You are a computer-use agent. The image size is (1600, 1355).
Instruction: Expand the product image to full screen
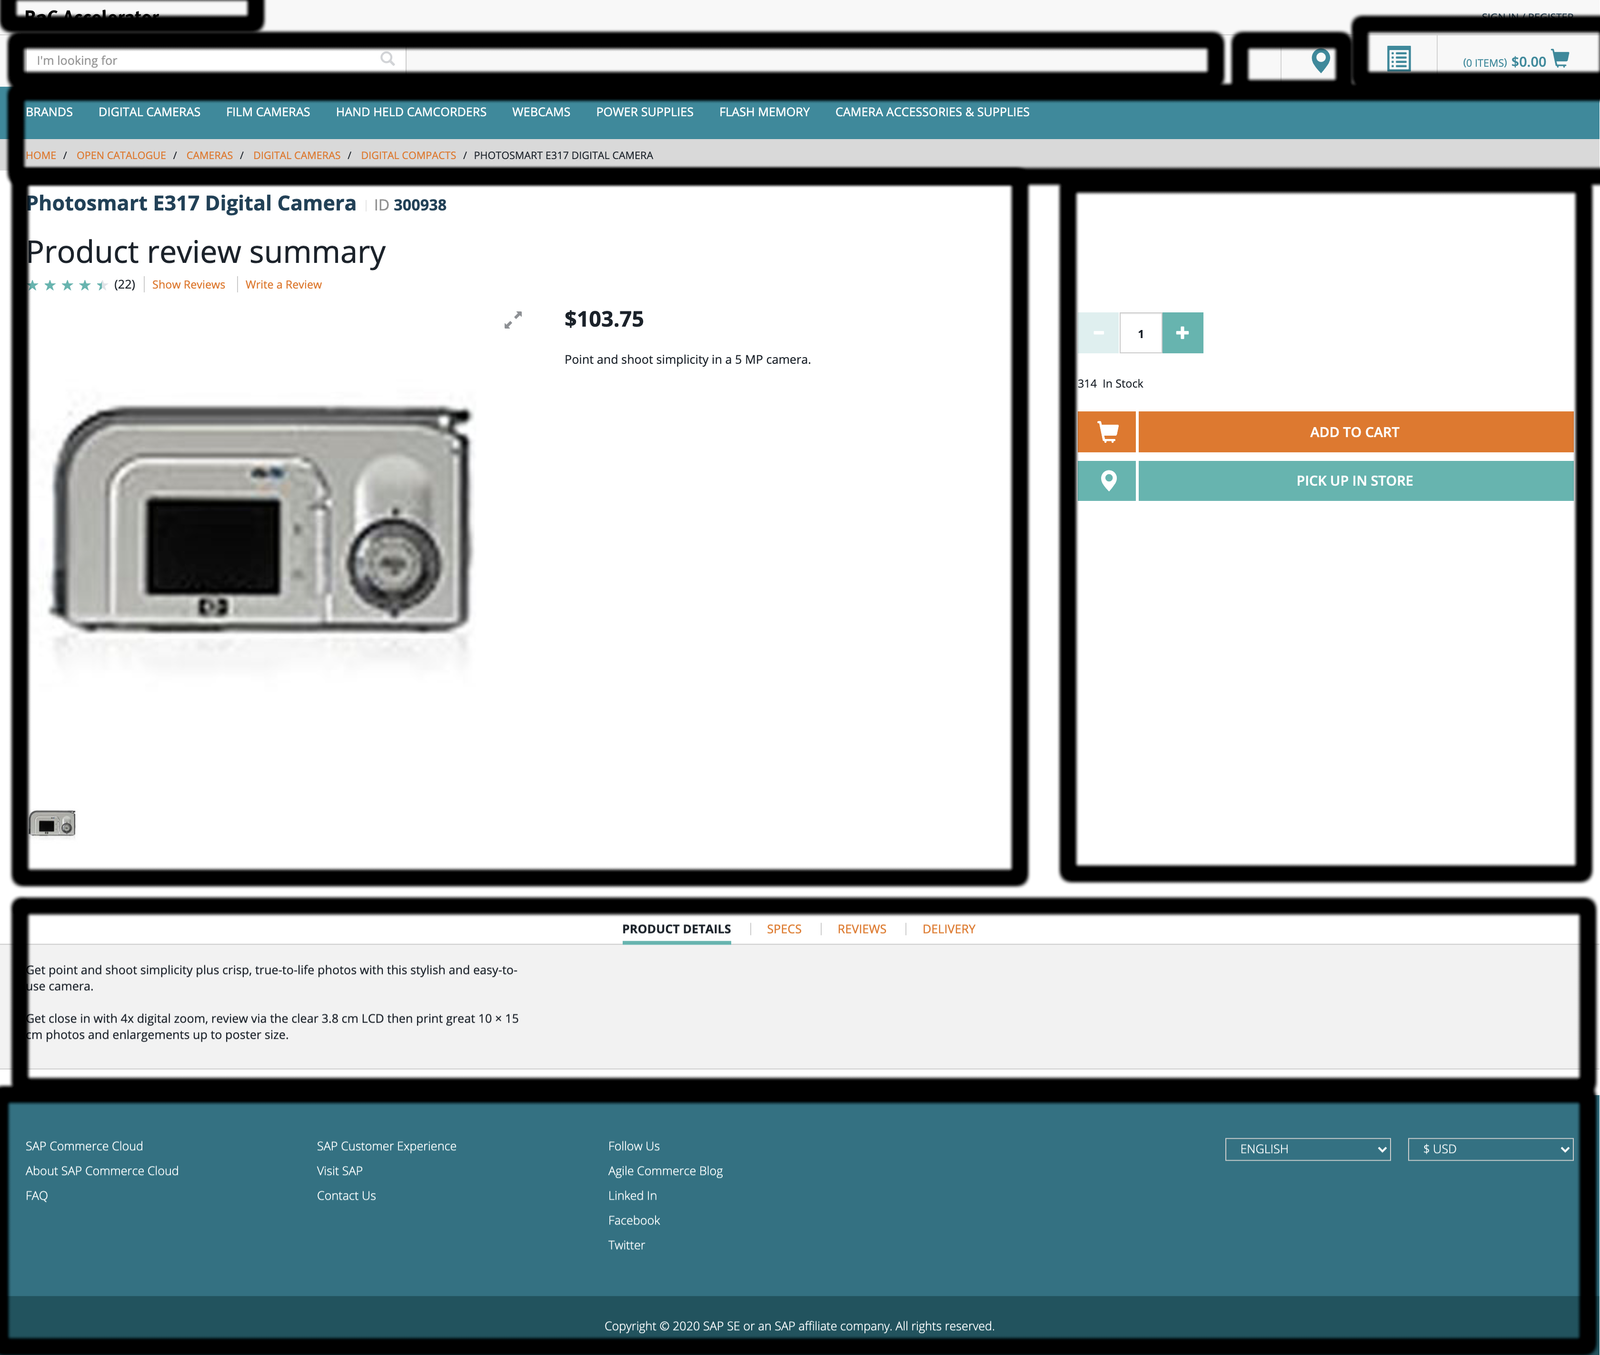coord(513,320)
